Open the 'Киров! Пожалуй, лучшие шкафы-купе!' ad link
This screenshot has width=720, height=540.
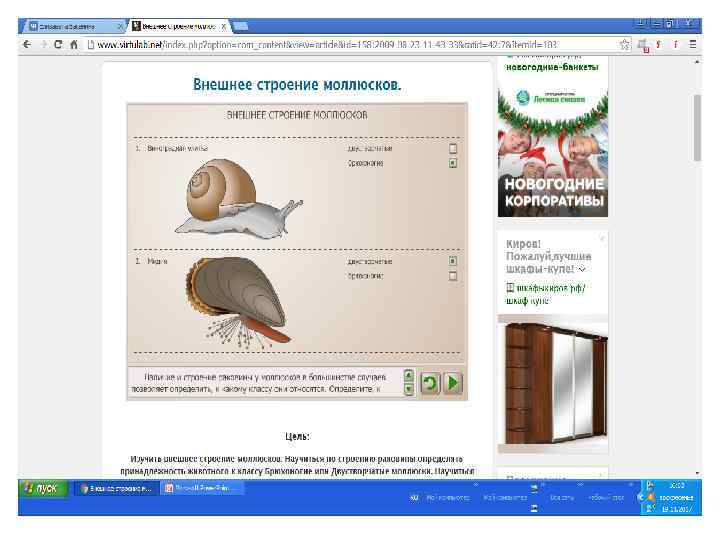548,256
